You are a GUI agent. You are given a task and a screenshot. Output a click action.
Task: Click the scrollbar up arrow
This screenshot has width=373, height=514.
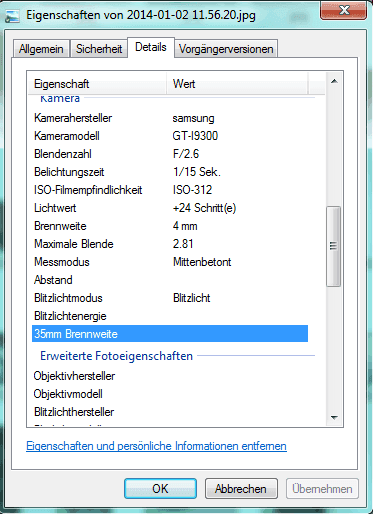(334, 81)
